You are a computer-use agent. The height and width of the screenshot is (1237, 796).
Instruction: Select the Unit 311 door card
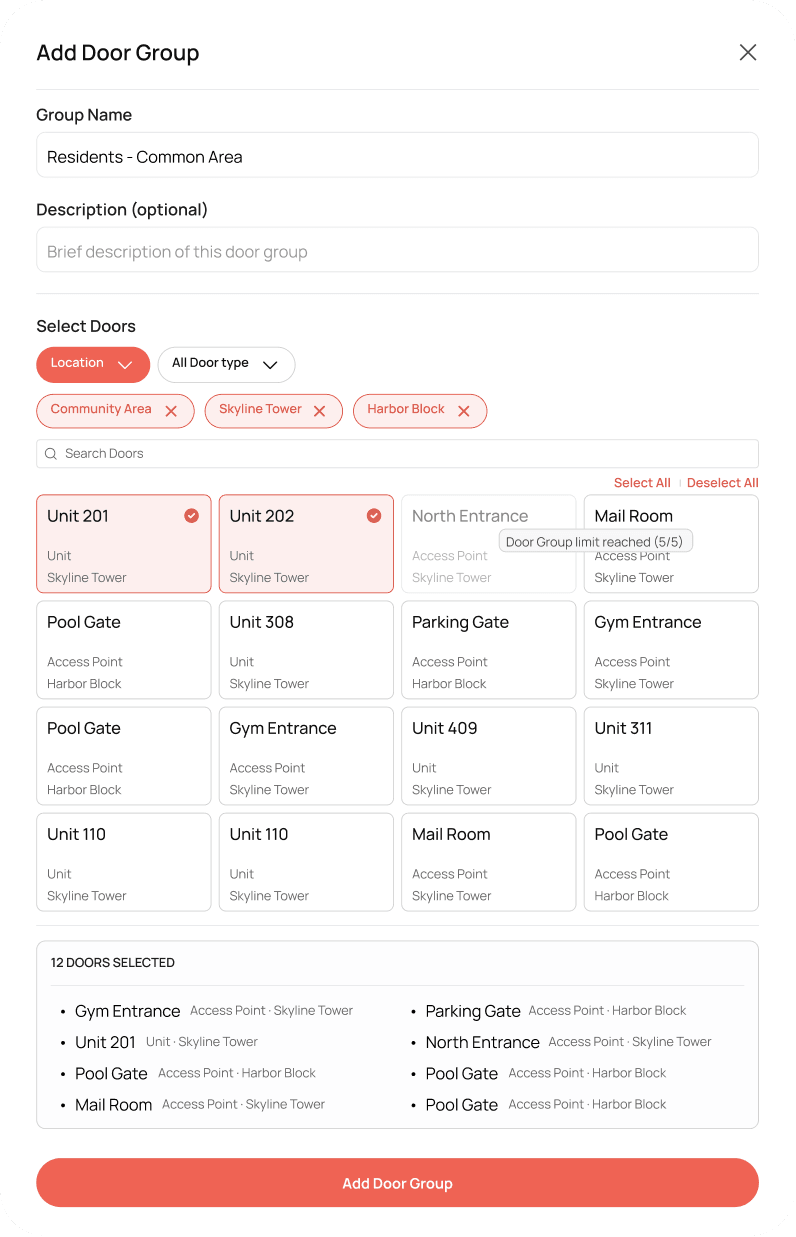(671, 756)
